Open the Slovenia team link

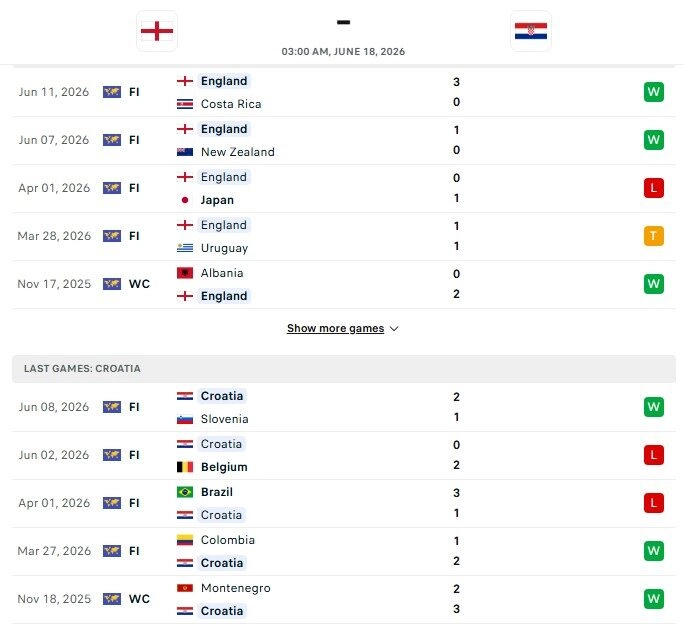click(x=224, y=419)
